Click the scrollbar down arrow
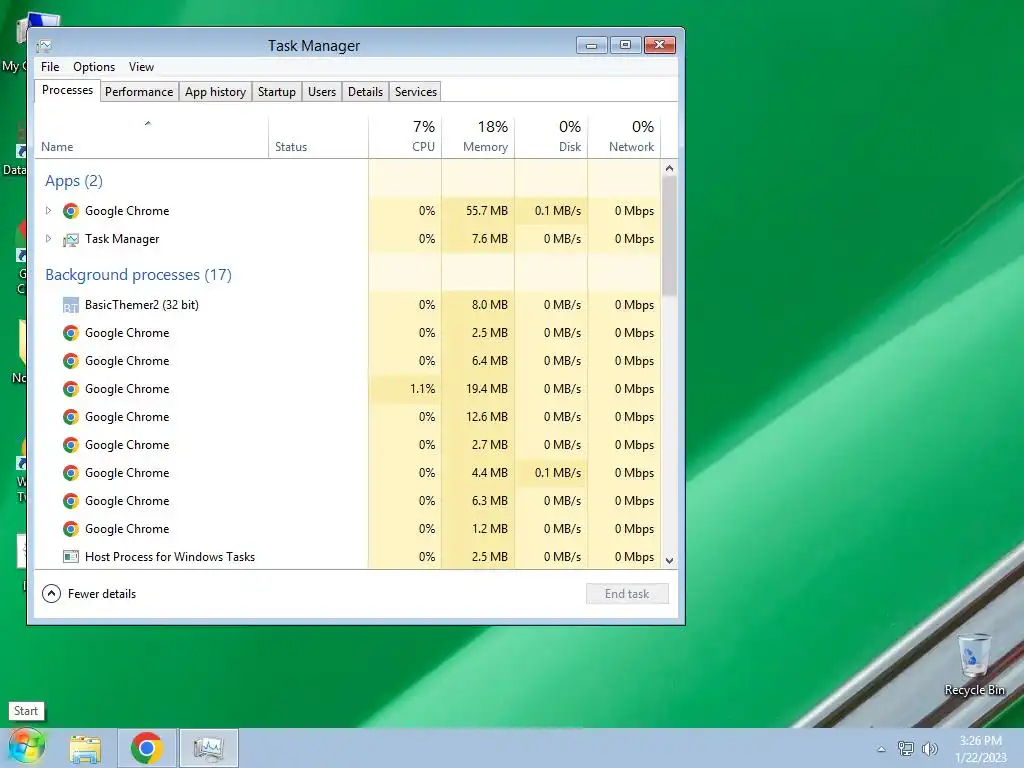This screenshot has height=768, width=1024. (669, 560)
